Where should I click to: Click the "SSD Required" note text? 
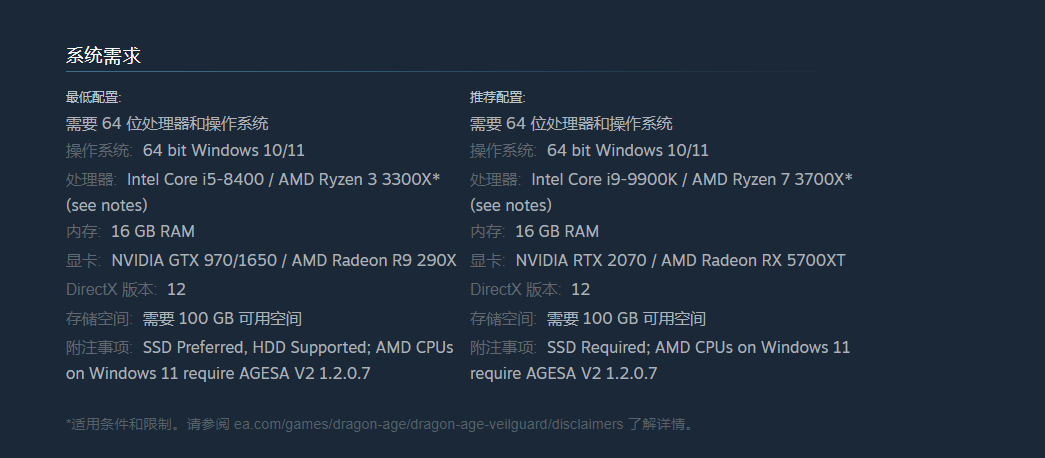[595, 347]
